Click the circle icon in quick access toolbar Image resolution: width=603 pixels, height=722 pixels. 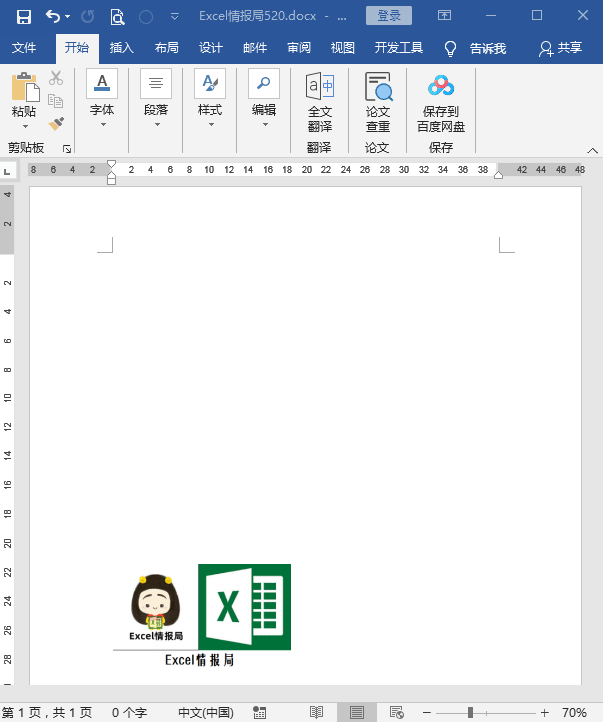(x=146, y=17)
